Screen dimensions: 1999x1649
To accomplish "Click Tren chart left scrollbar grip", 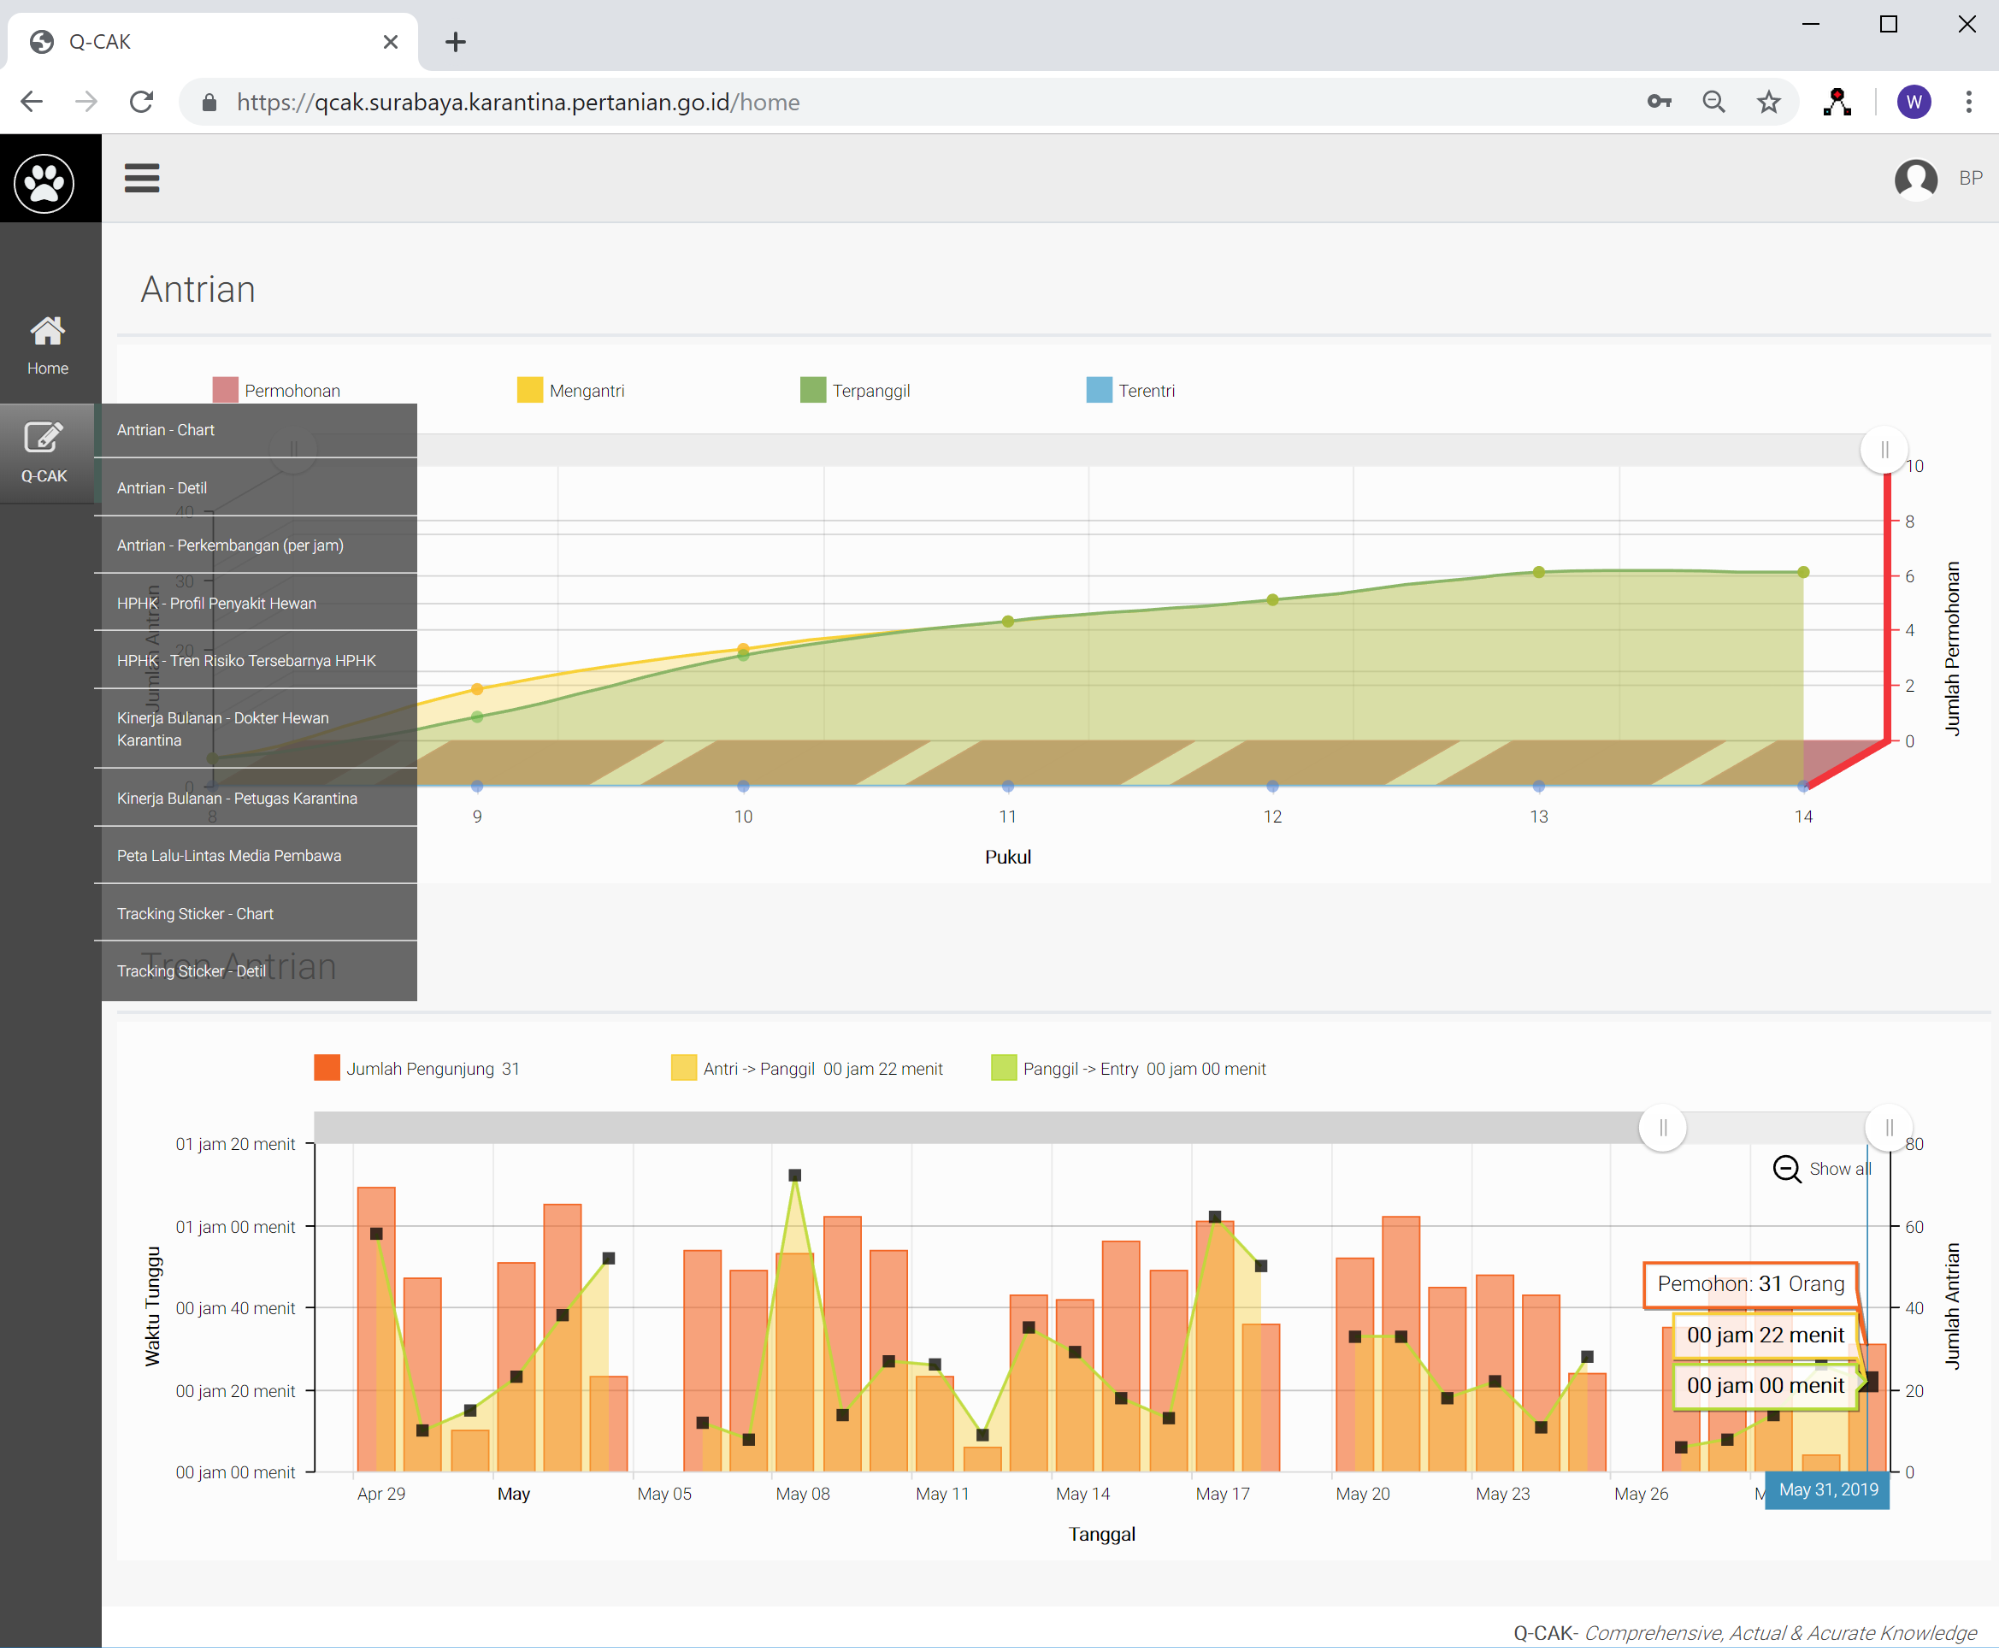I will pyautogui.click(x=1662, y=1128).
